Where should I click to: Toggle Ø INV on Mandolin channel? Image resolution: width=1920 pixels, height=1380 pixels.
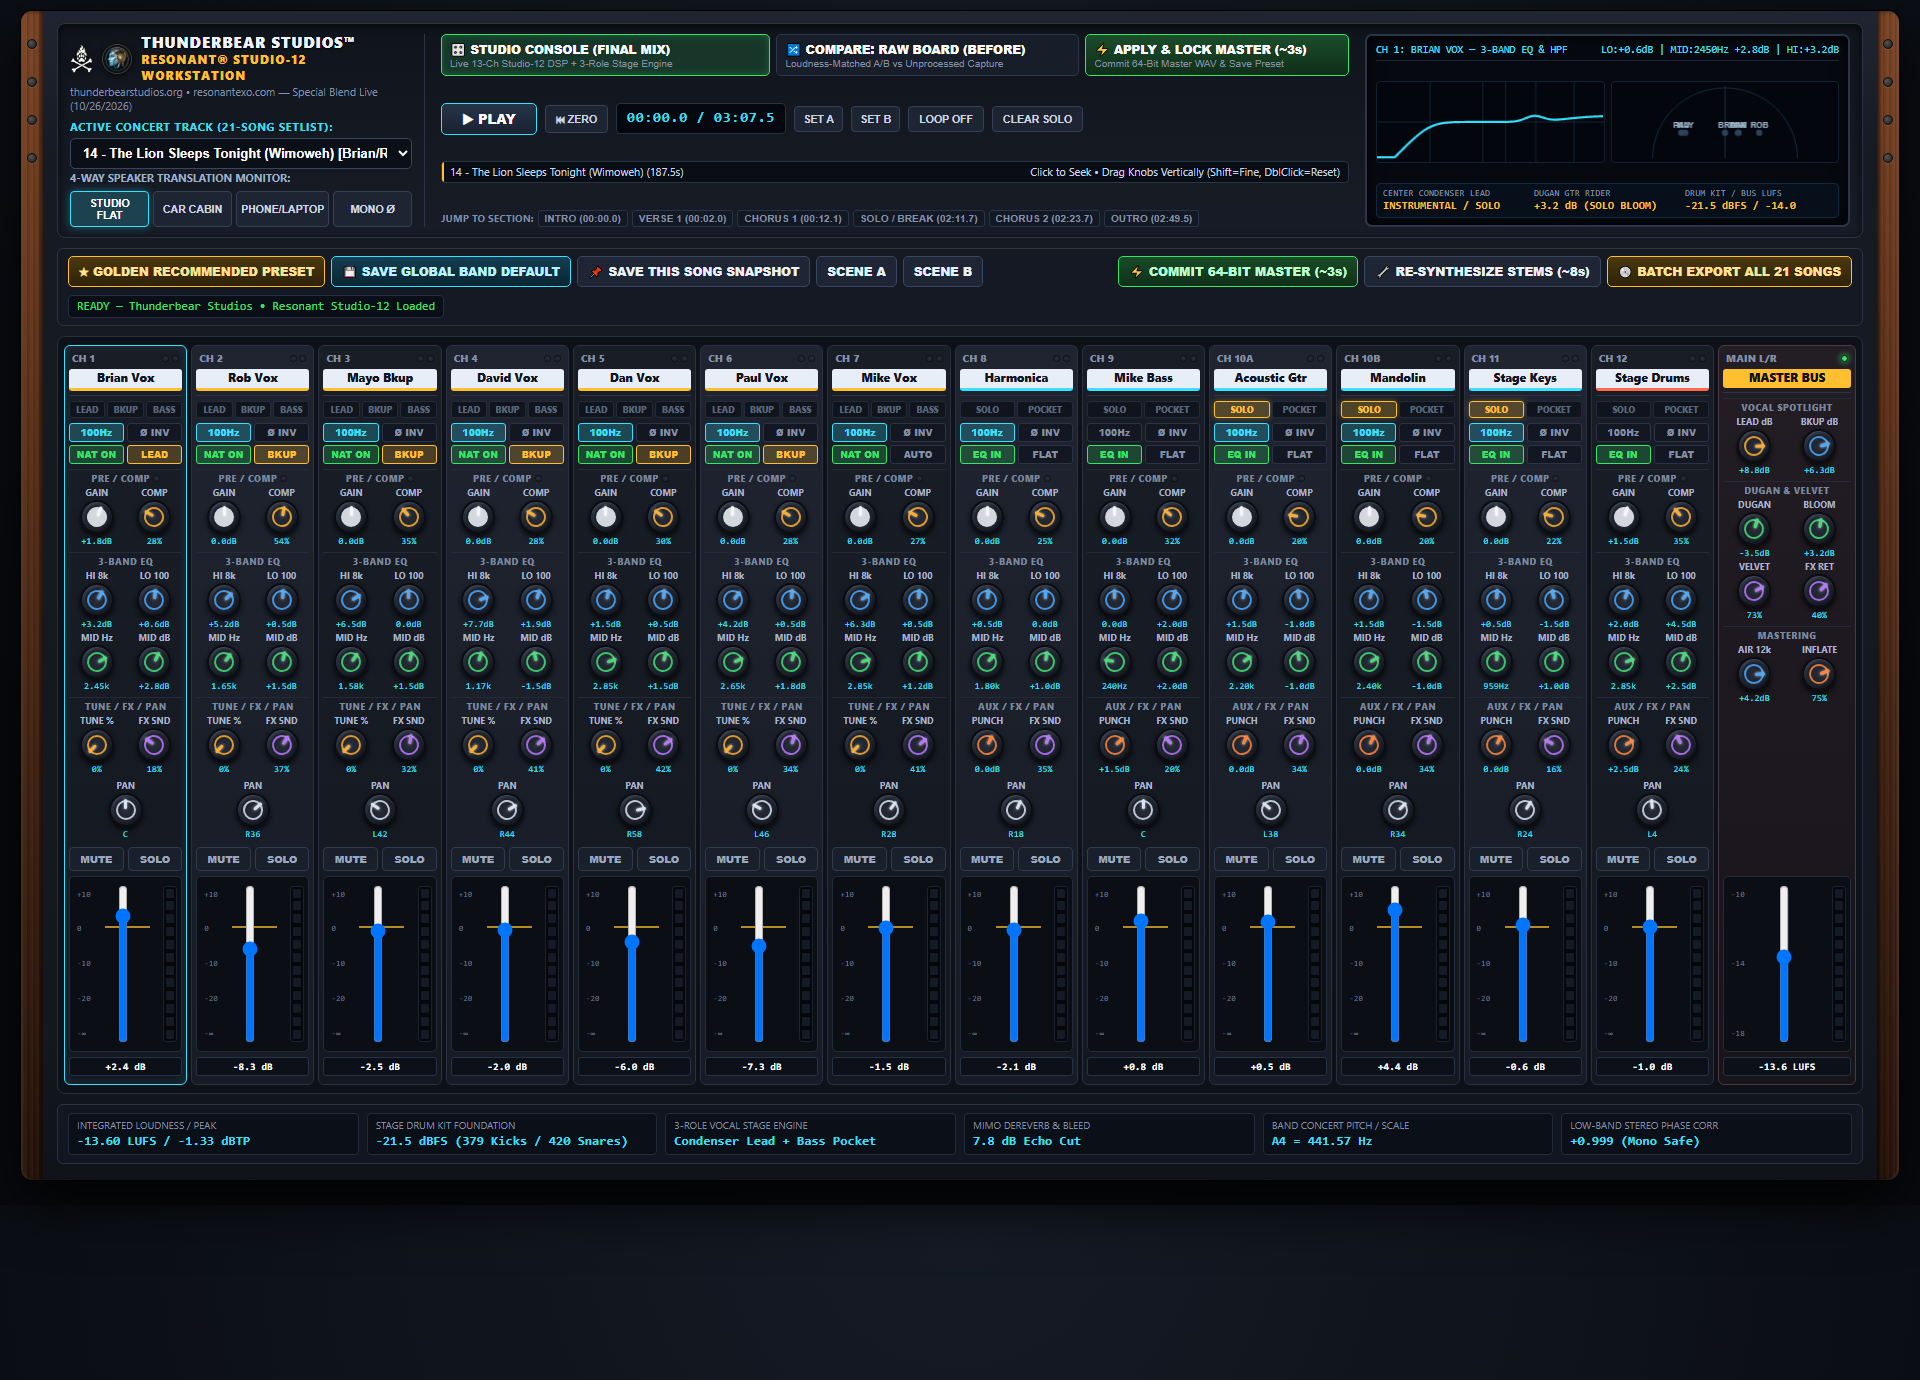(1427, 433)
